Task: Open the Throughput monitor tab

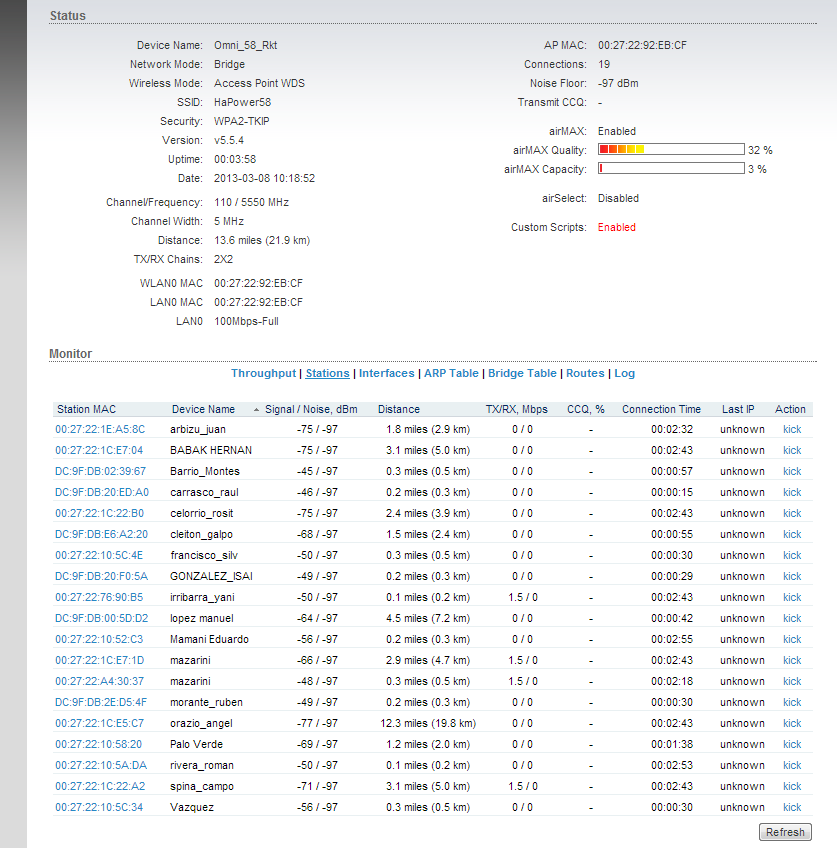Action: tap(263, 373)
